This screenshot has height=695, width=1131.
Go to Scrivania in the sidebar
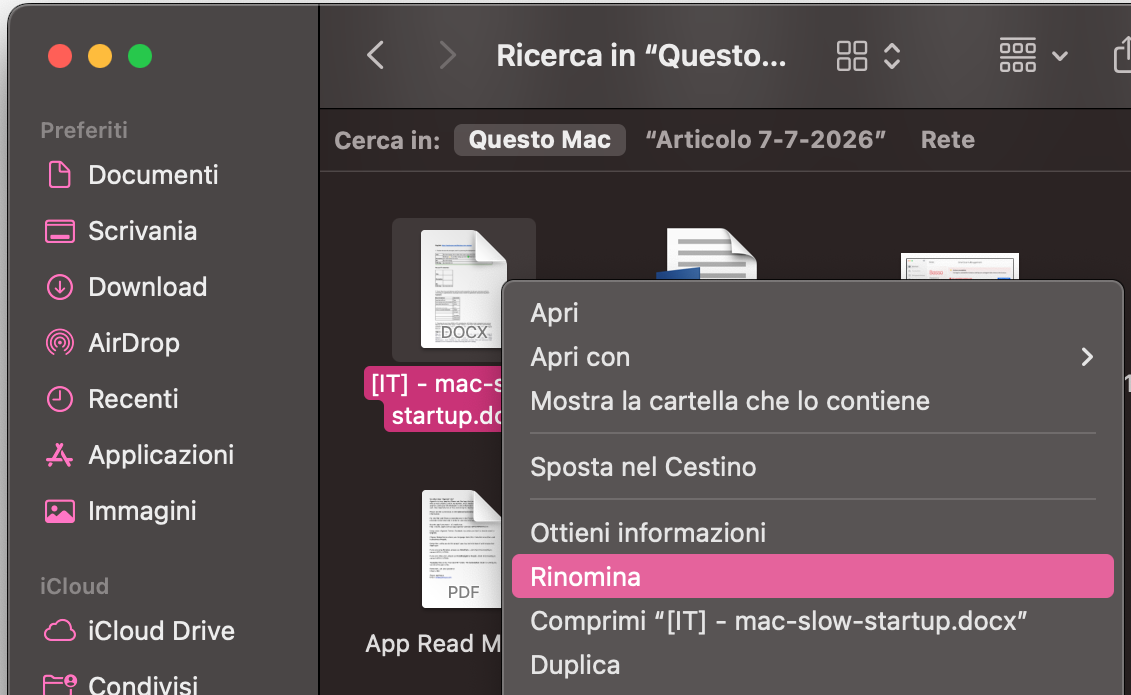142,231
